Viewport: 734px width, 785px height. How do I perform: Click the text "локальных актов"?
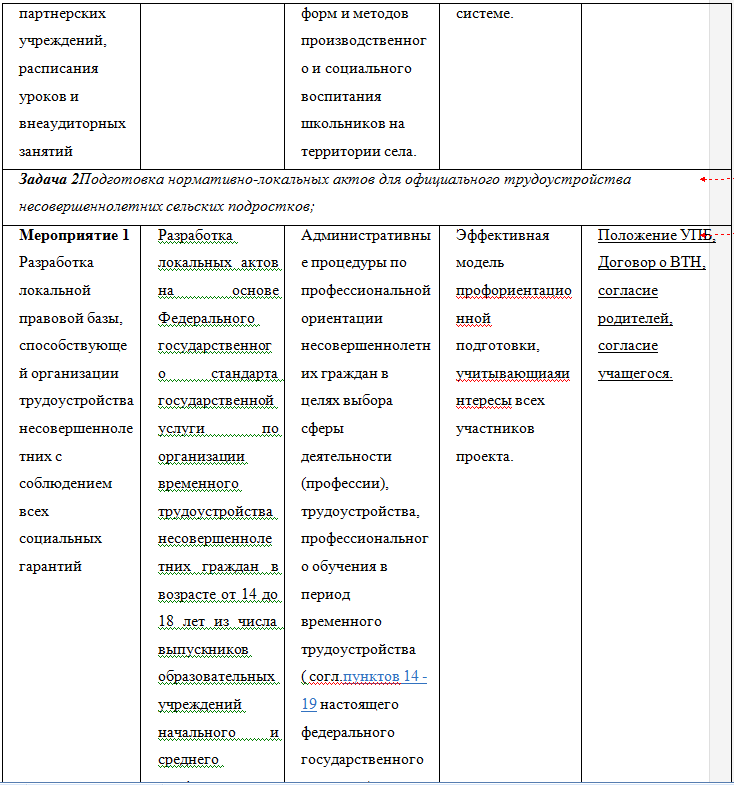point(218,262)
